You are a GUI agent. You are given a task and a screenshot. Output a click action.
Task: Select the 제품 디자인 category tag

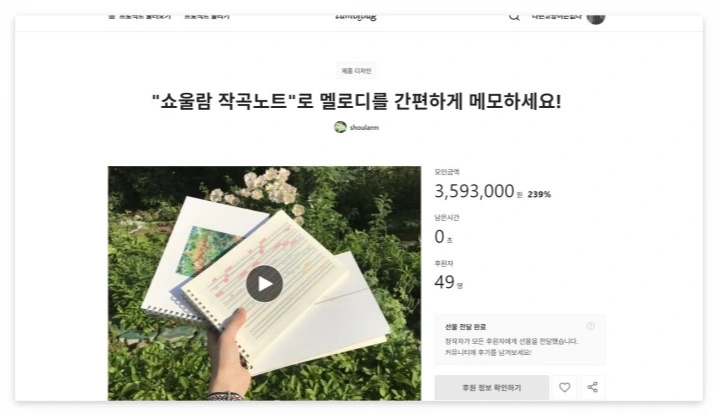[x=356, y=71]
